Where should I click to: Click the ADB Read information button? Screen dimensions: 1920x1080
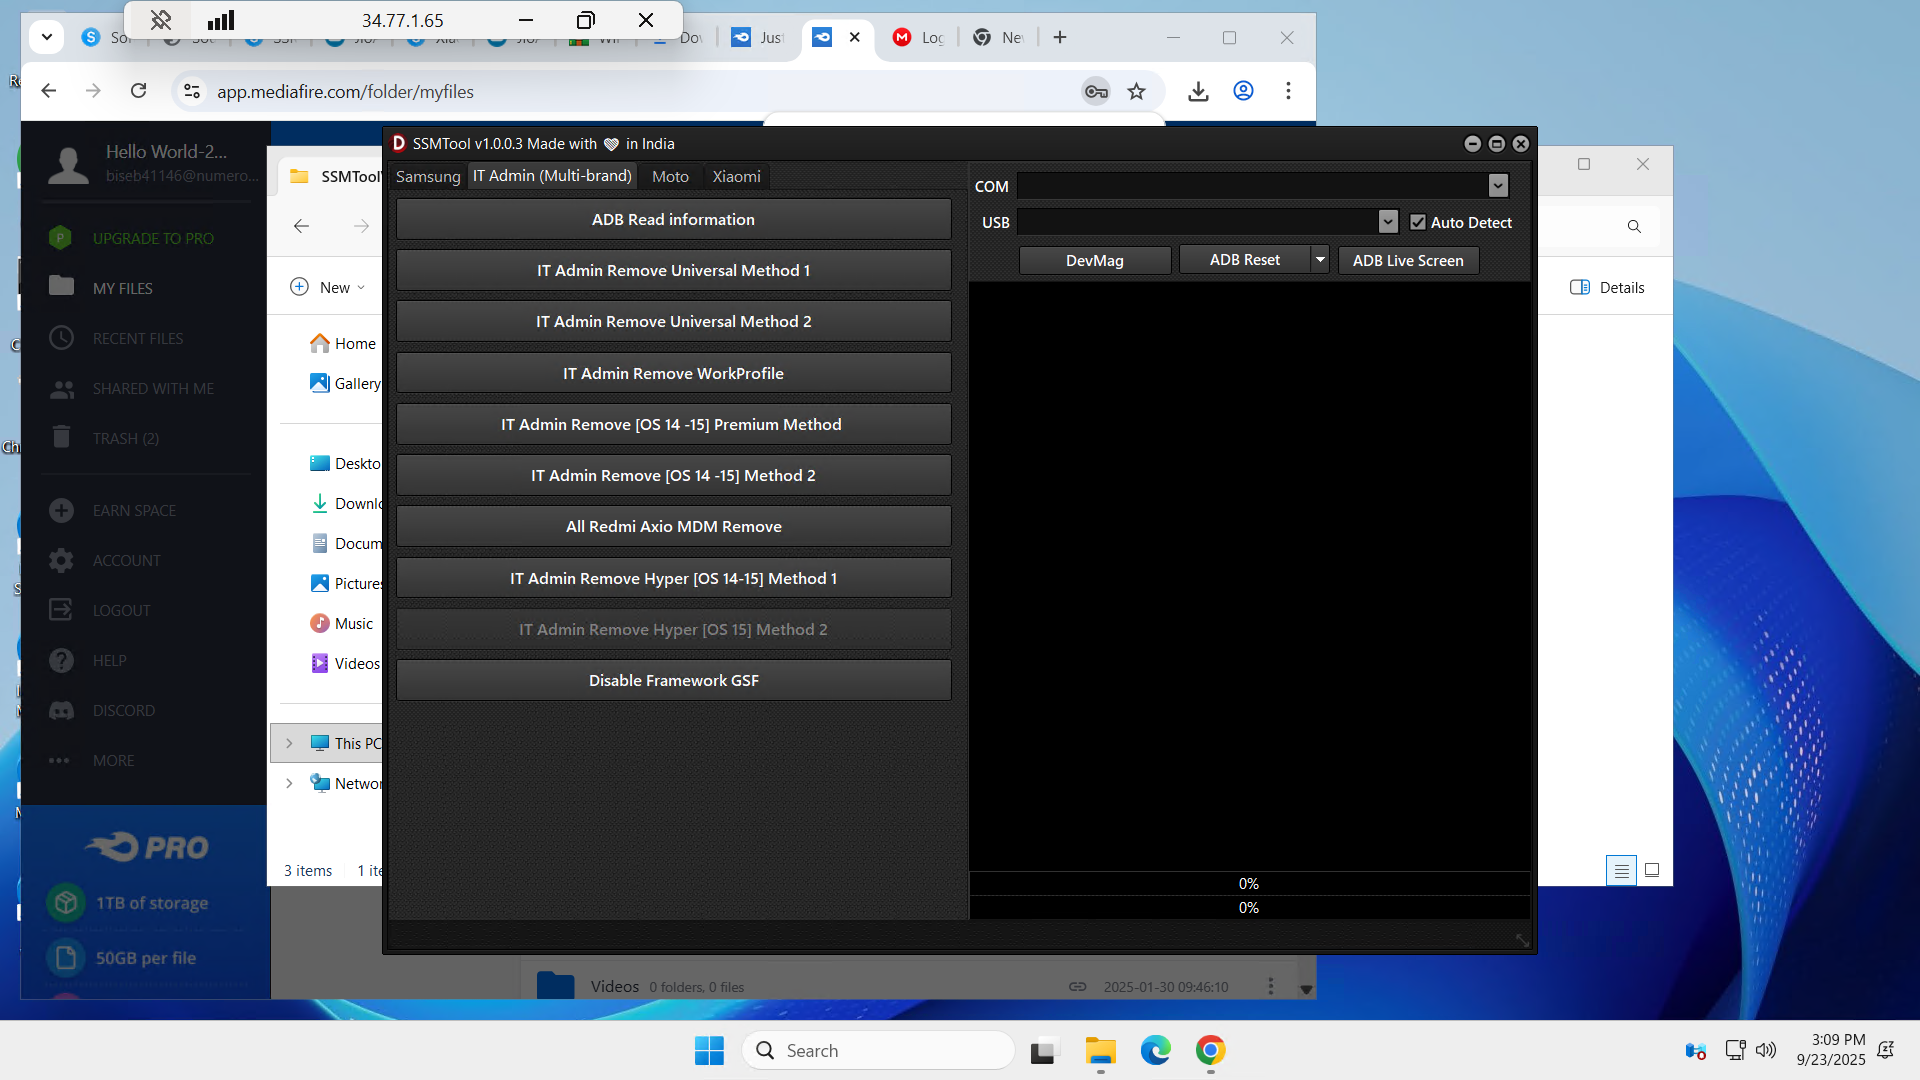[x=673, y=220]
